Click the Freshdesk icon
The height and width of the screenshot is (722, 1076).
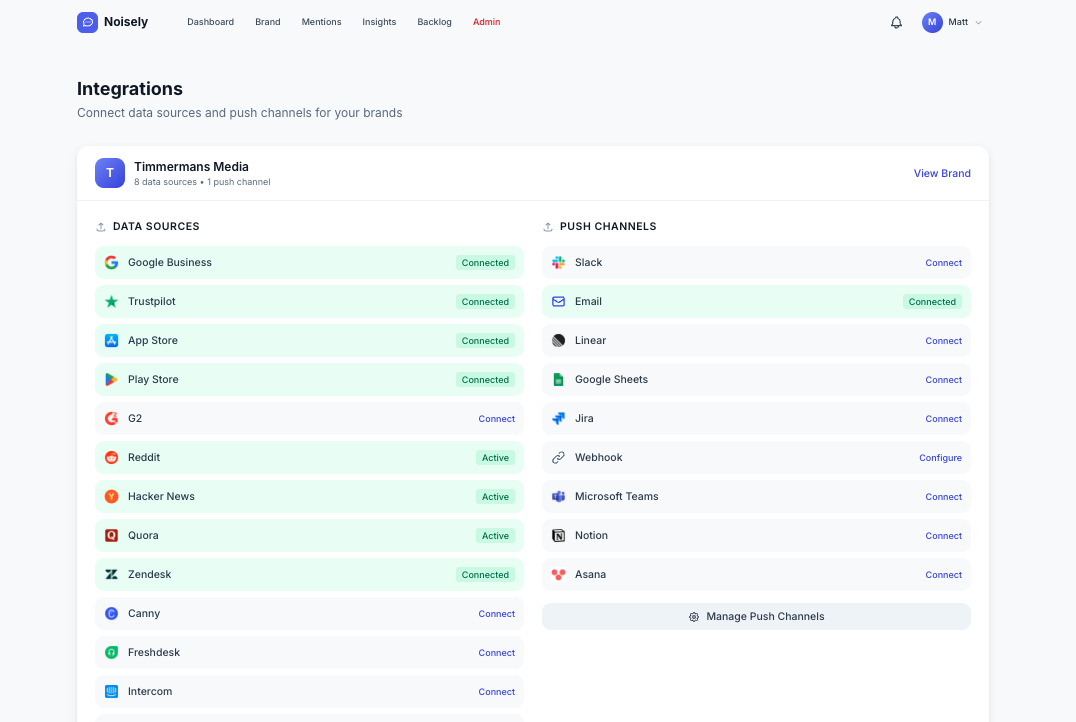(x=111, y=653)
